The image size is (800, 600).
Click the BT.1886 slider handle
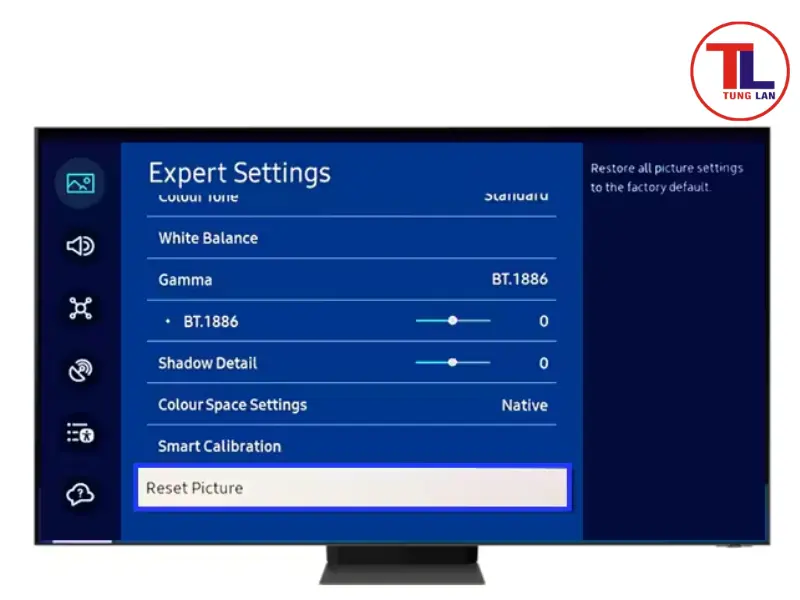(453, 321)
